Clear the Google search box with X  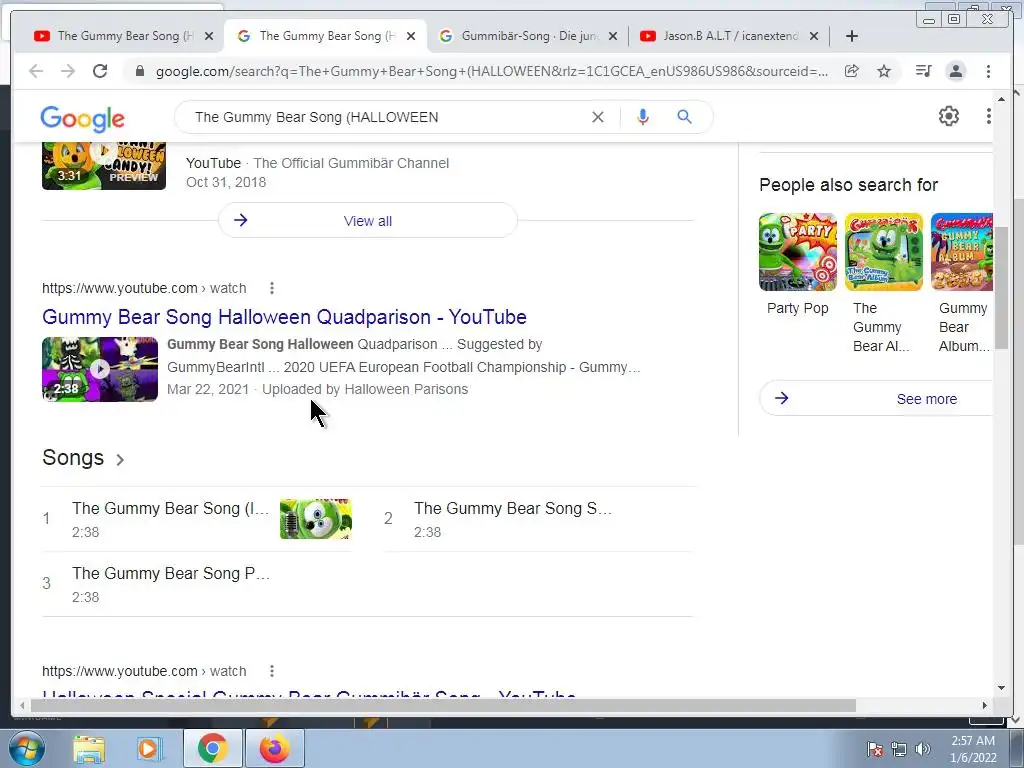pos(598,117)
